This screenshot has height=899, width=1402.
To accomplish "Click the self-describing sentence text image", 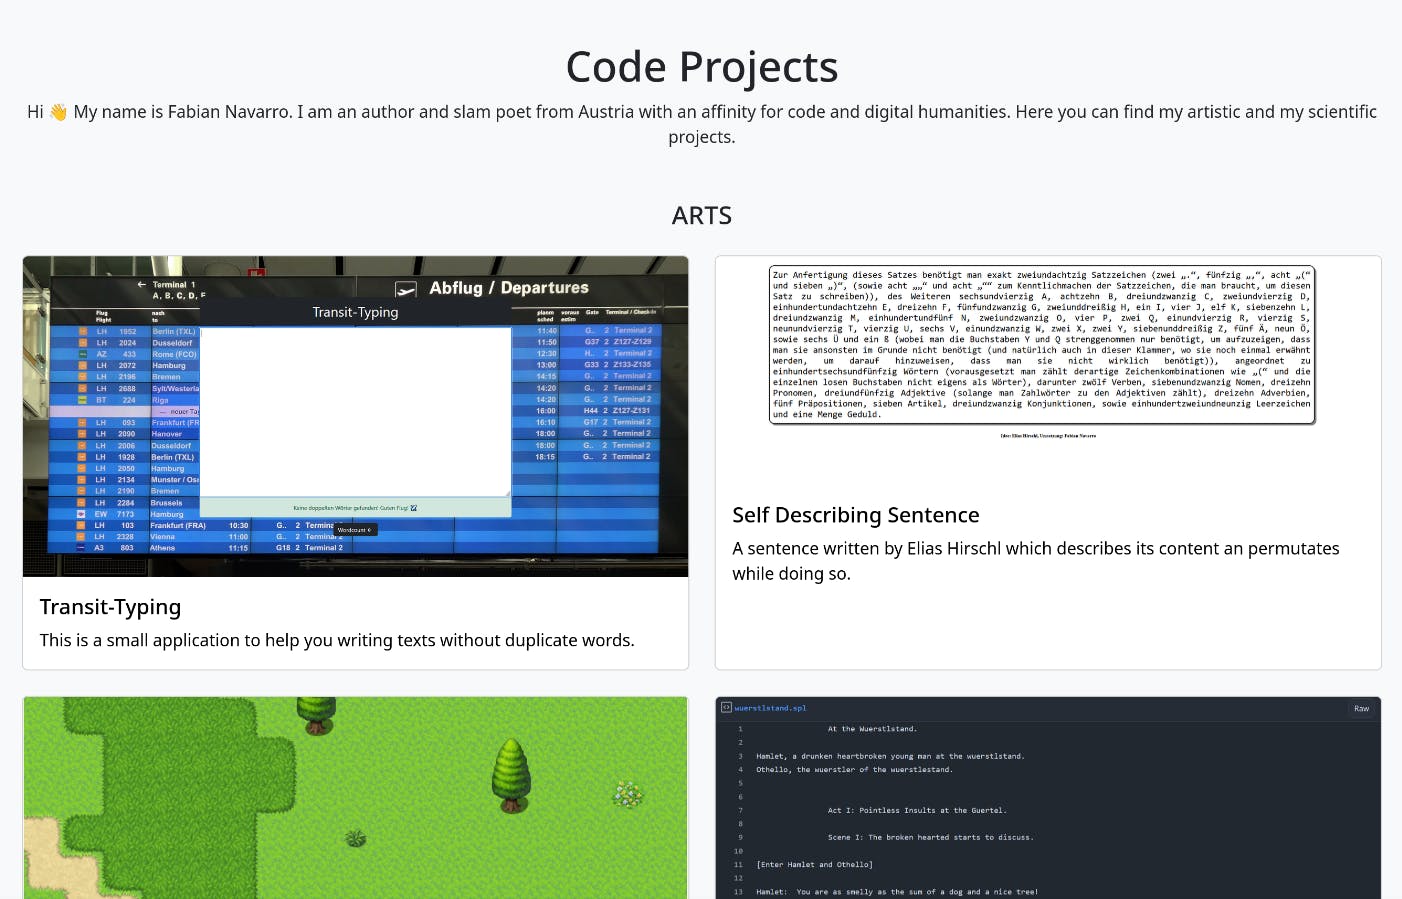I will [x=1041, y=345].
